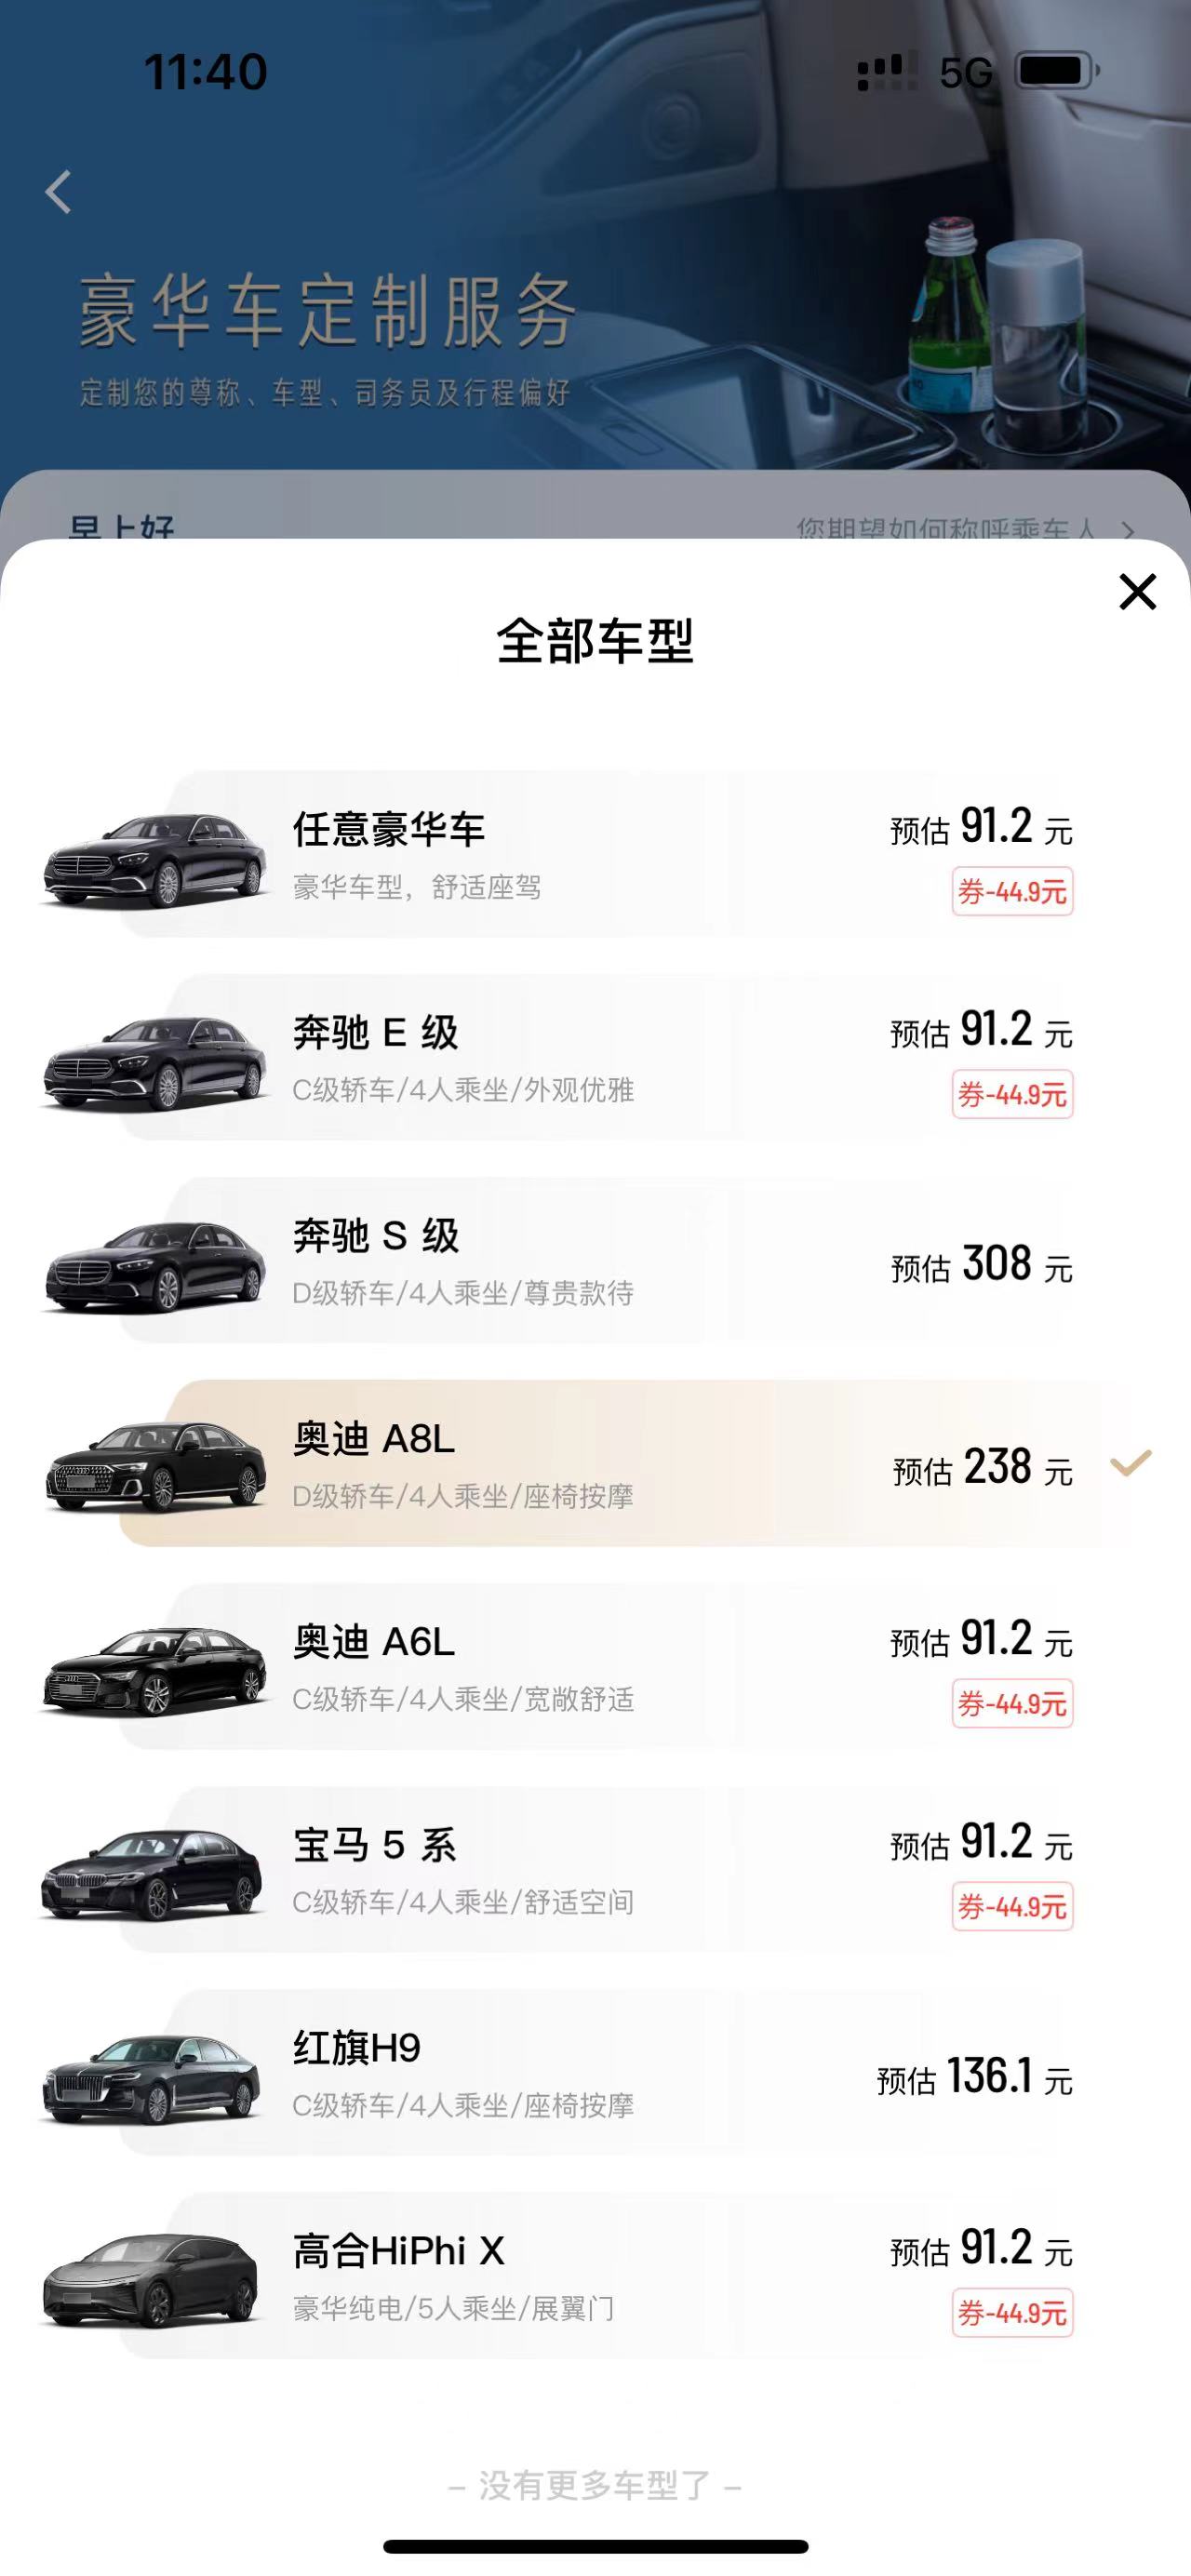Viewport: 1191px width, 2576px height.
Task: Tap the 券-44.9元 coupon on 奔驰 E 级
Action: pos(1012,1094)
